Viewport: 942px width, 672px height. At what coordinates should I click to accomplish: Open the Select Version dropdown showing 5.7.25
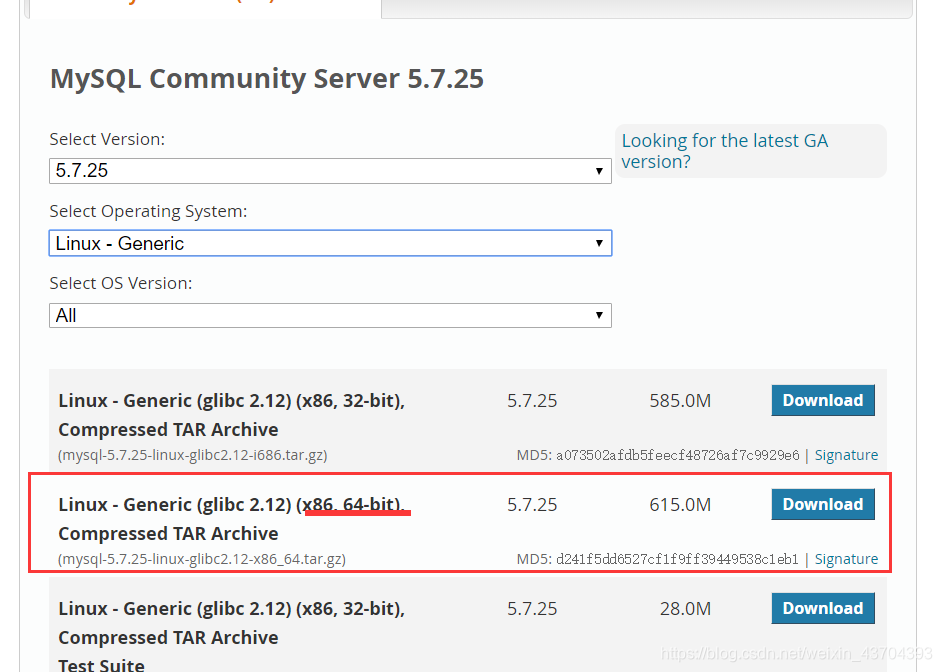(330, 171)
